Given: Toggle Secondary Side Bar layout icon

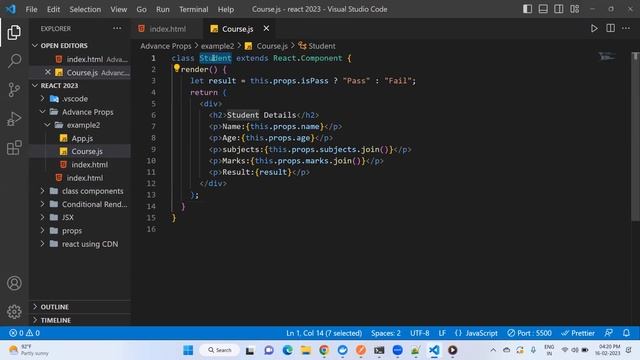Looking at the screenshot, I should [x=559, y=9].
